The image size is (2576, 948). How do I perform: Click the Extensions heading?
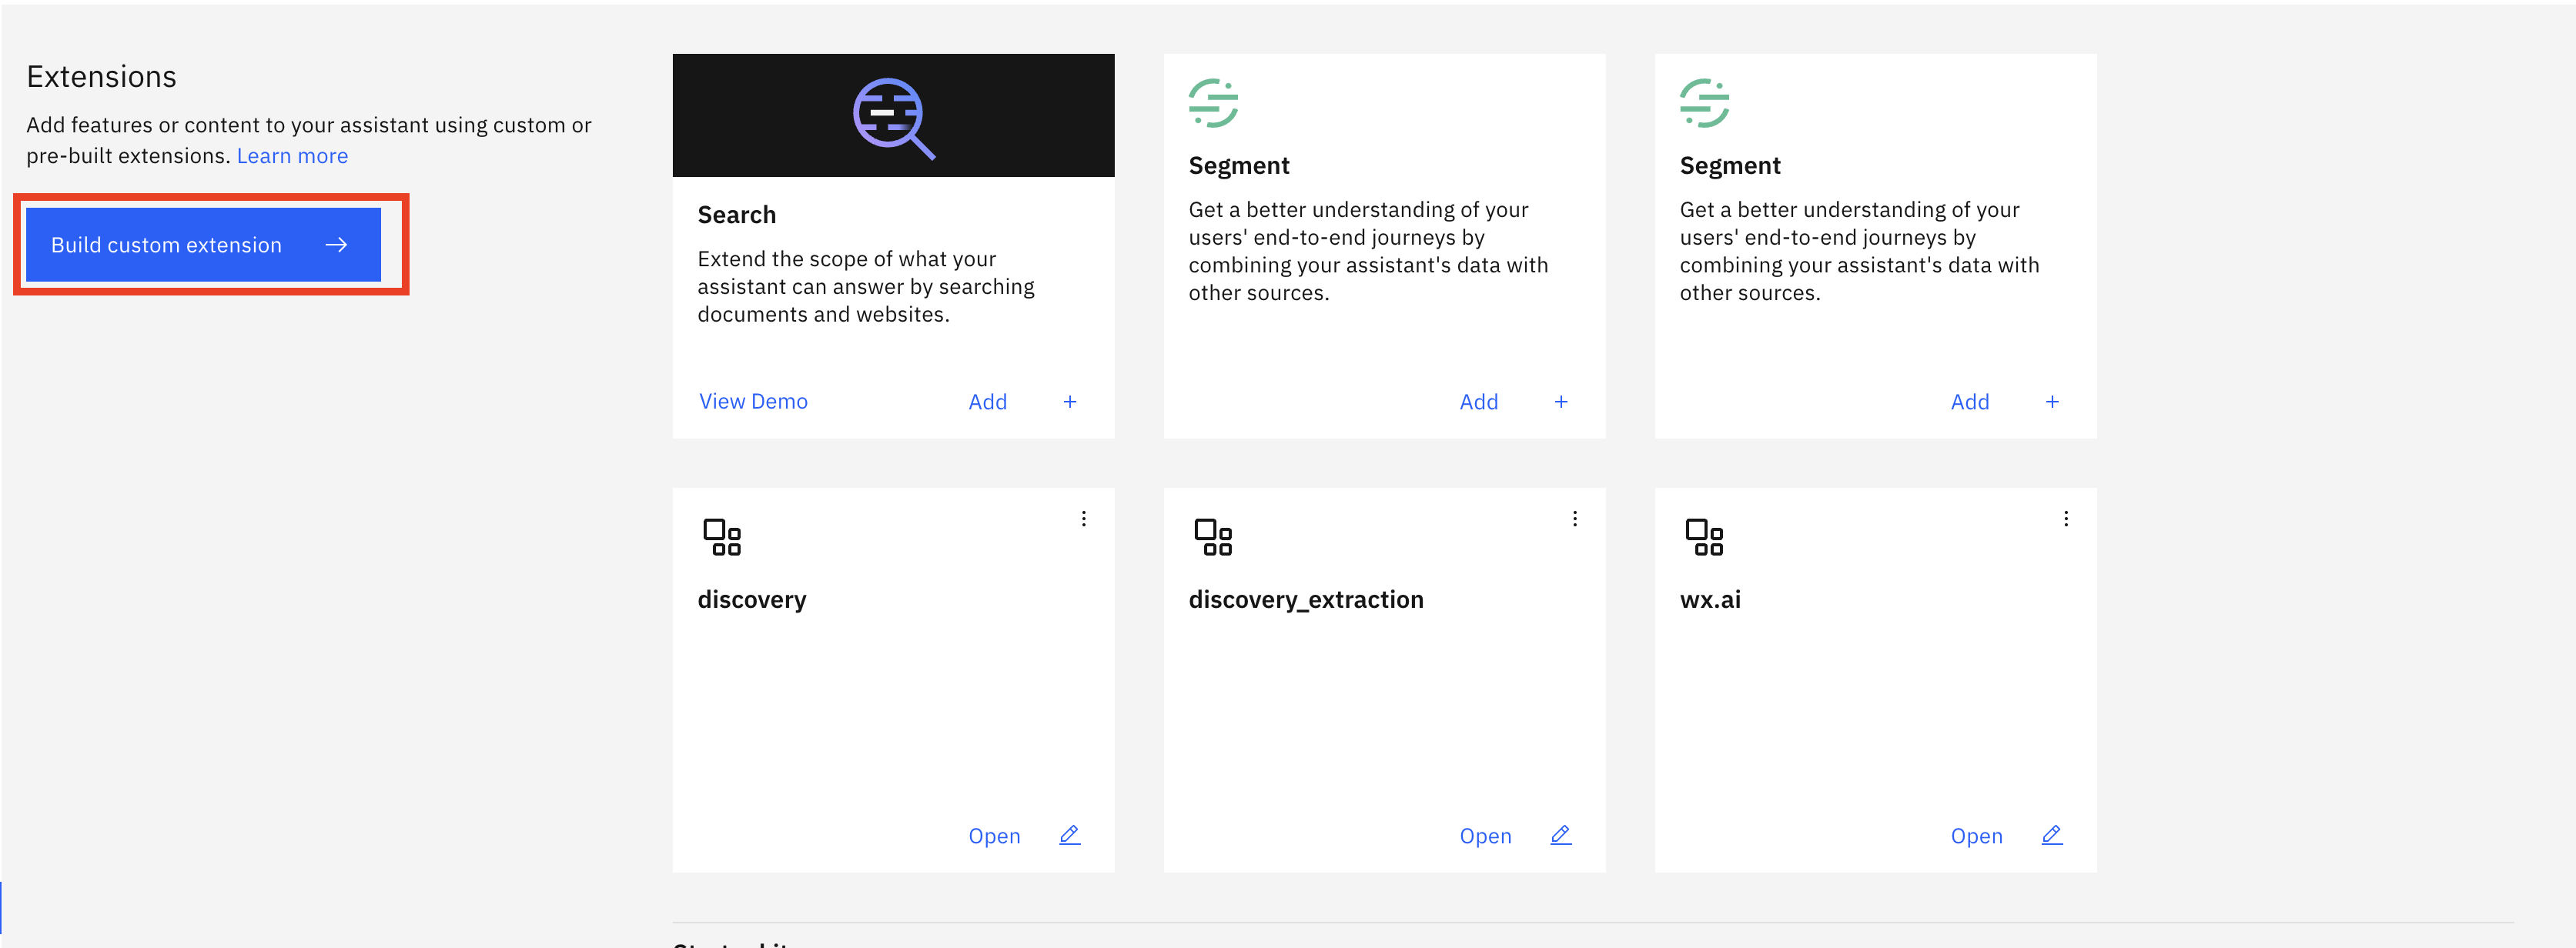(x=102, y=77)
